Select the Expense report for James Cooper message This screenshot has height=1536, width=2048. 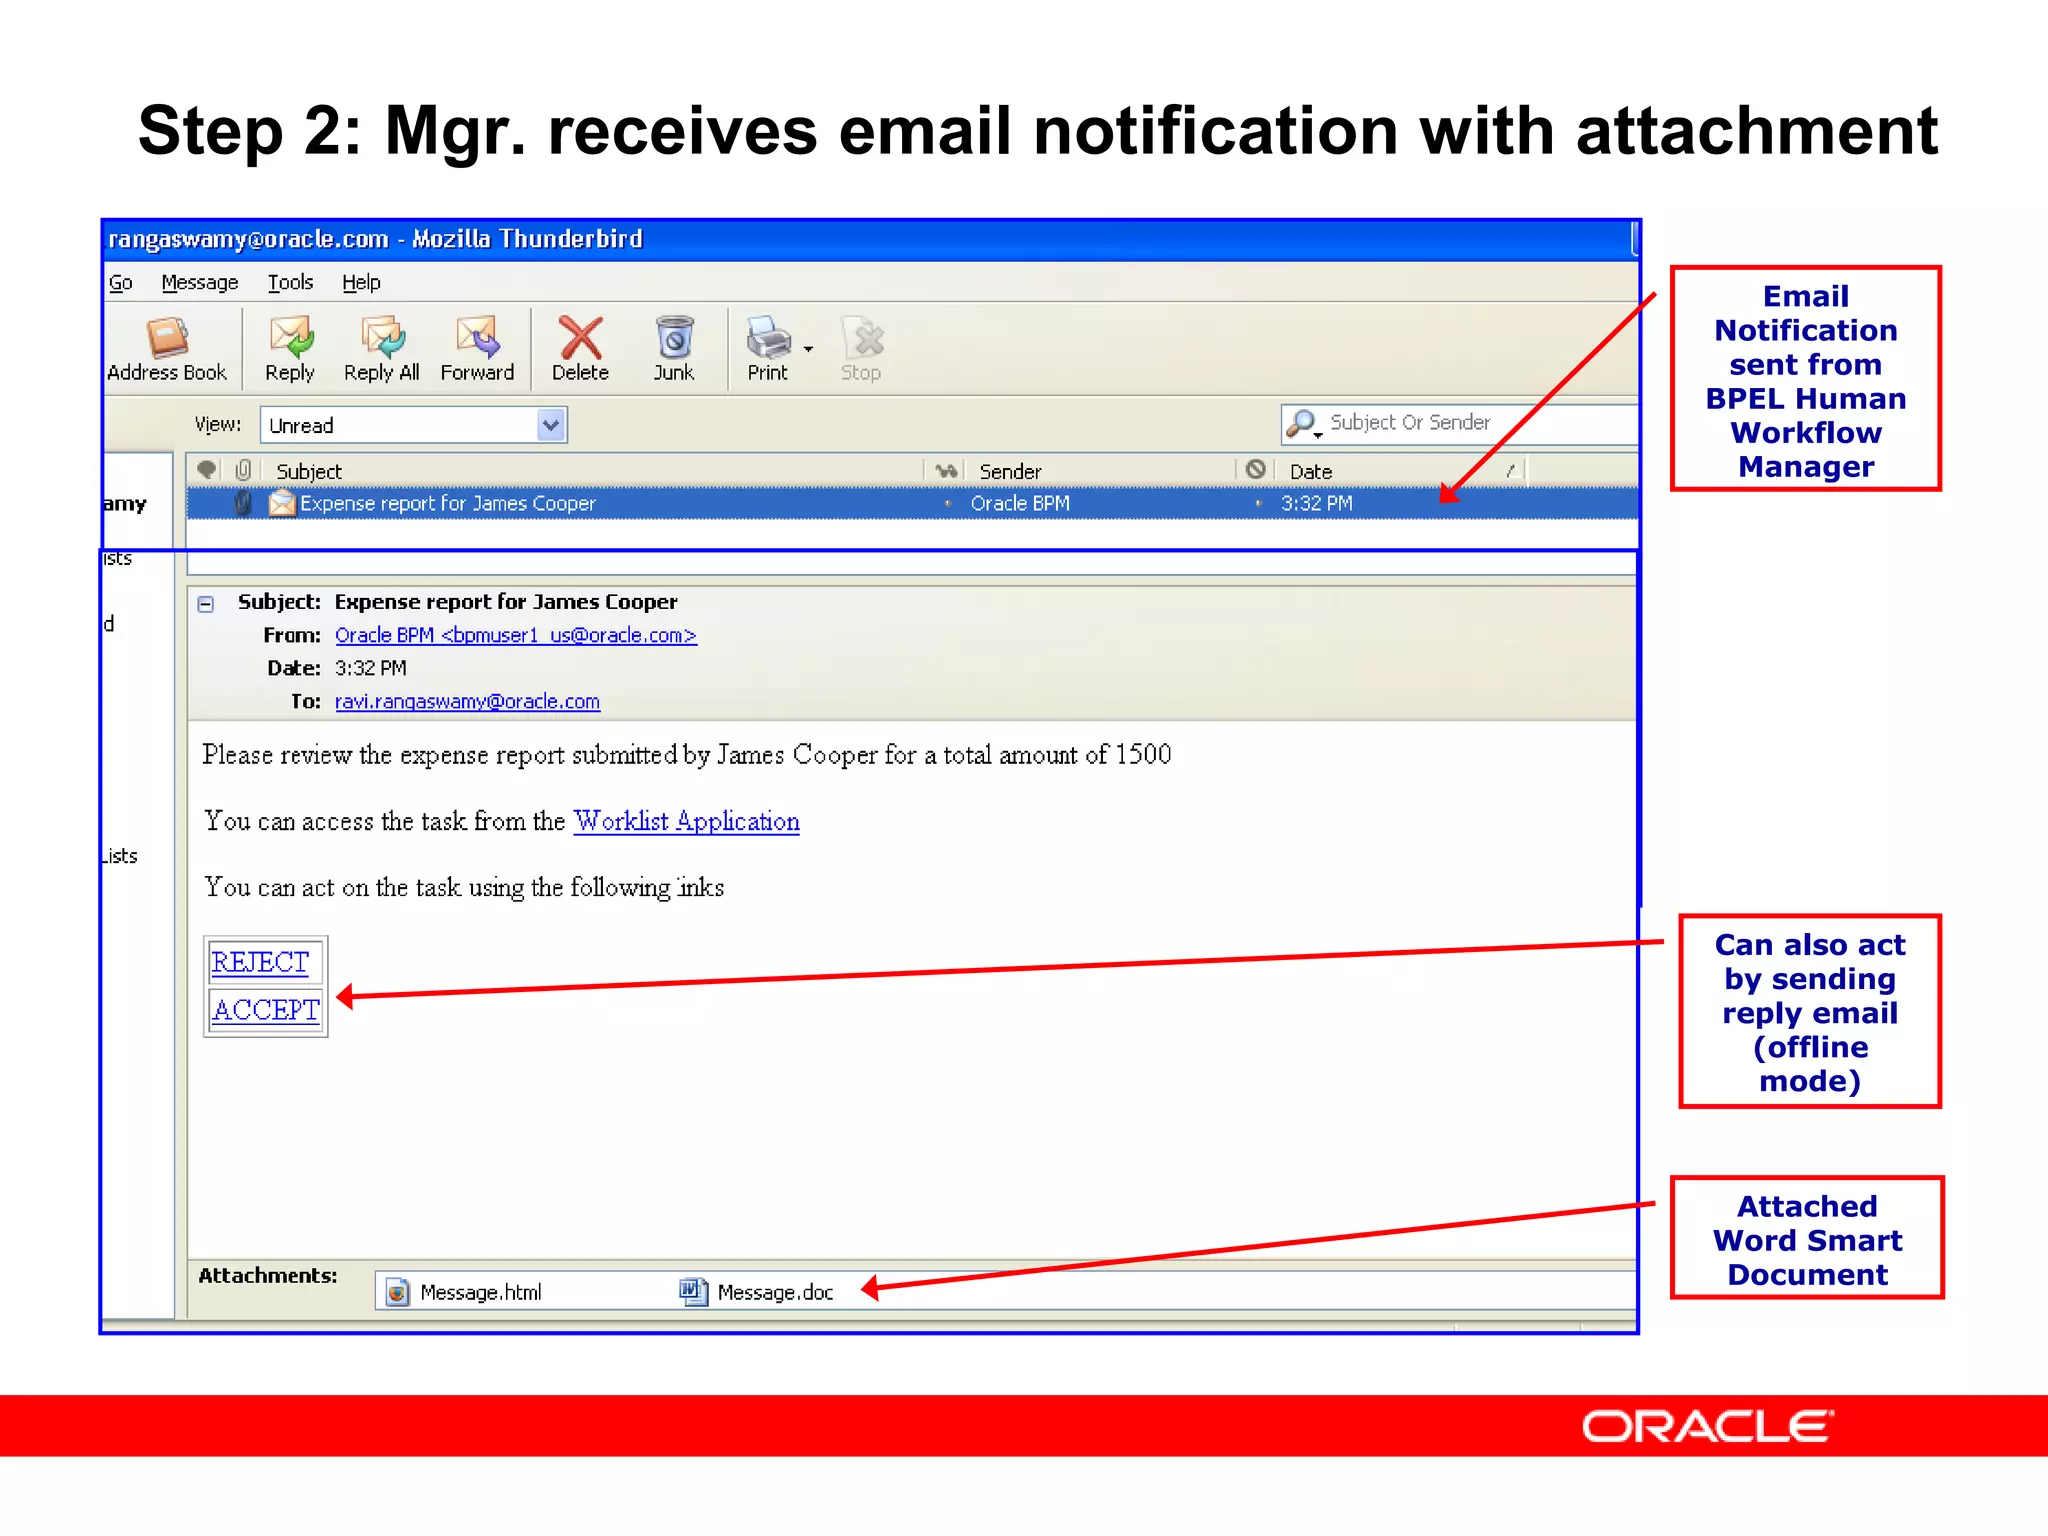coord(912,503)
